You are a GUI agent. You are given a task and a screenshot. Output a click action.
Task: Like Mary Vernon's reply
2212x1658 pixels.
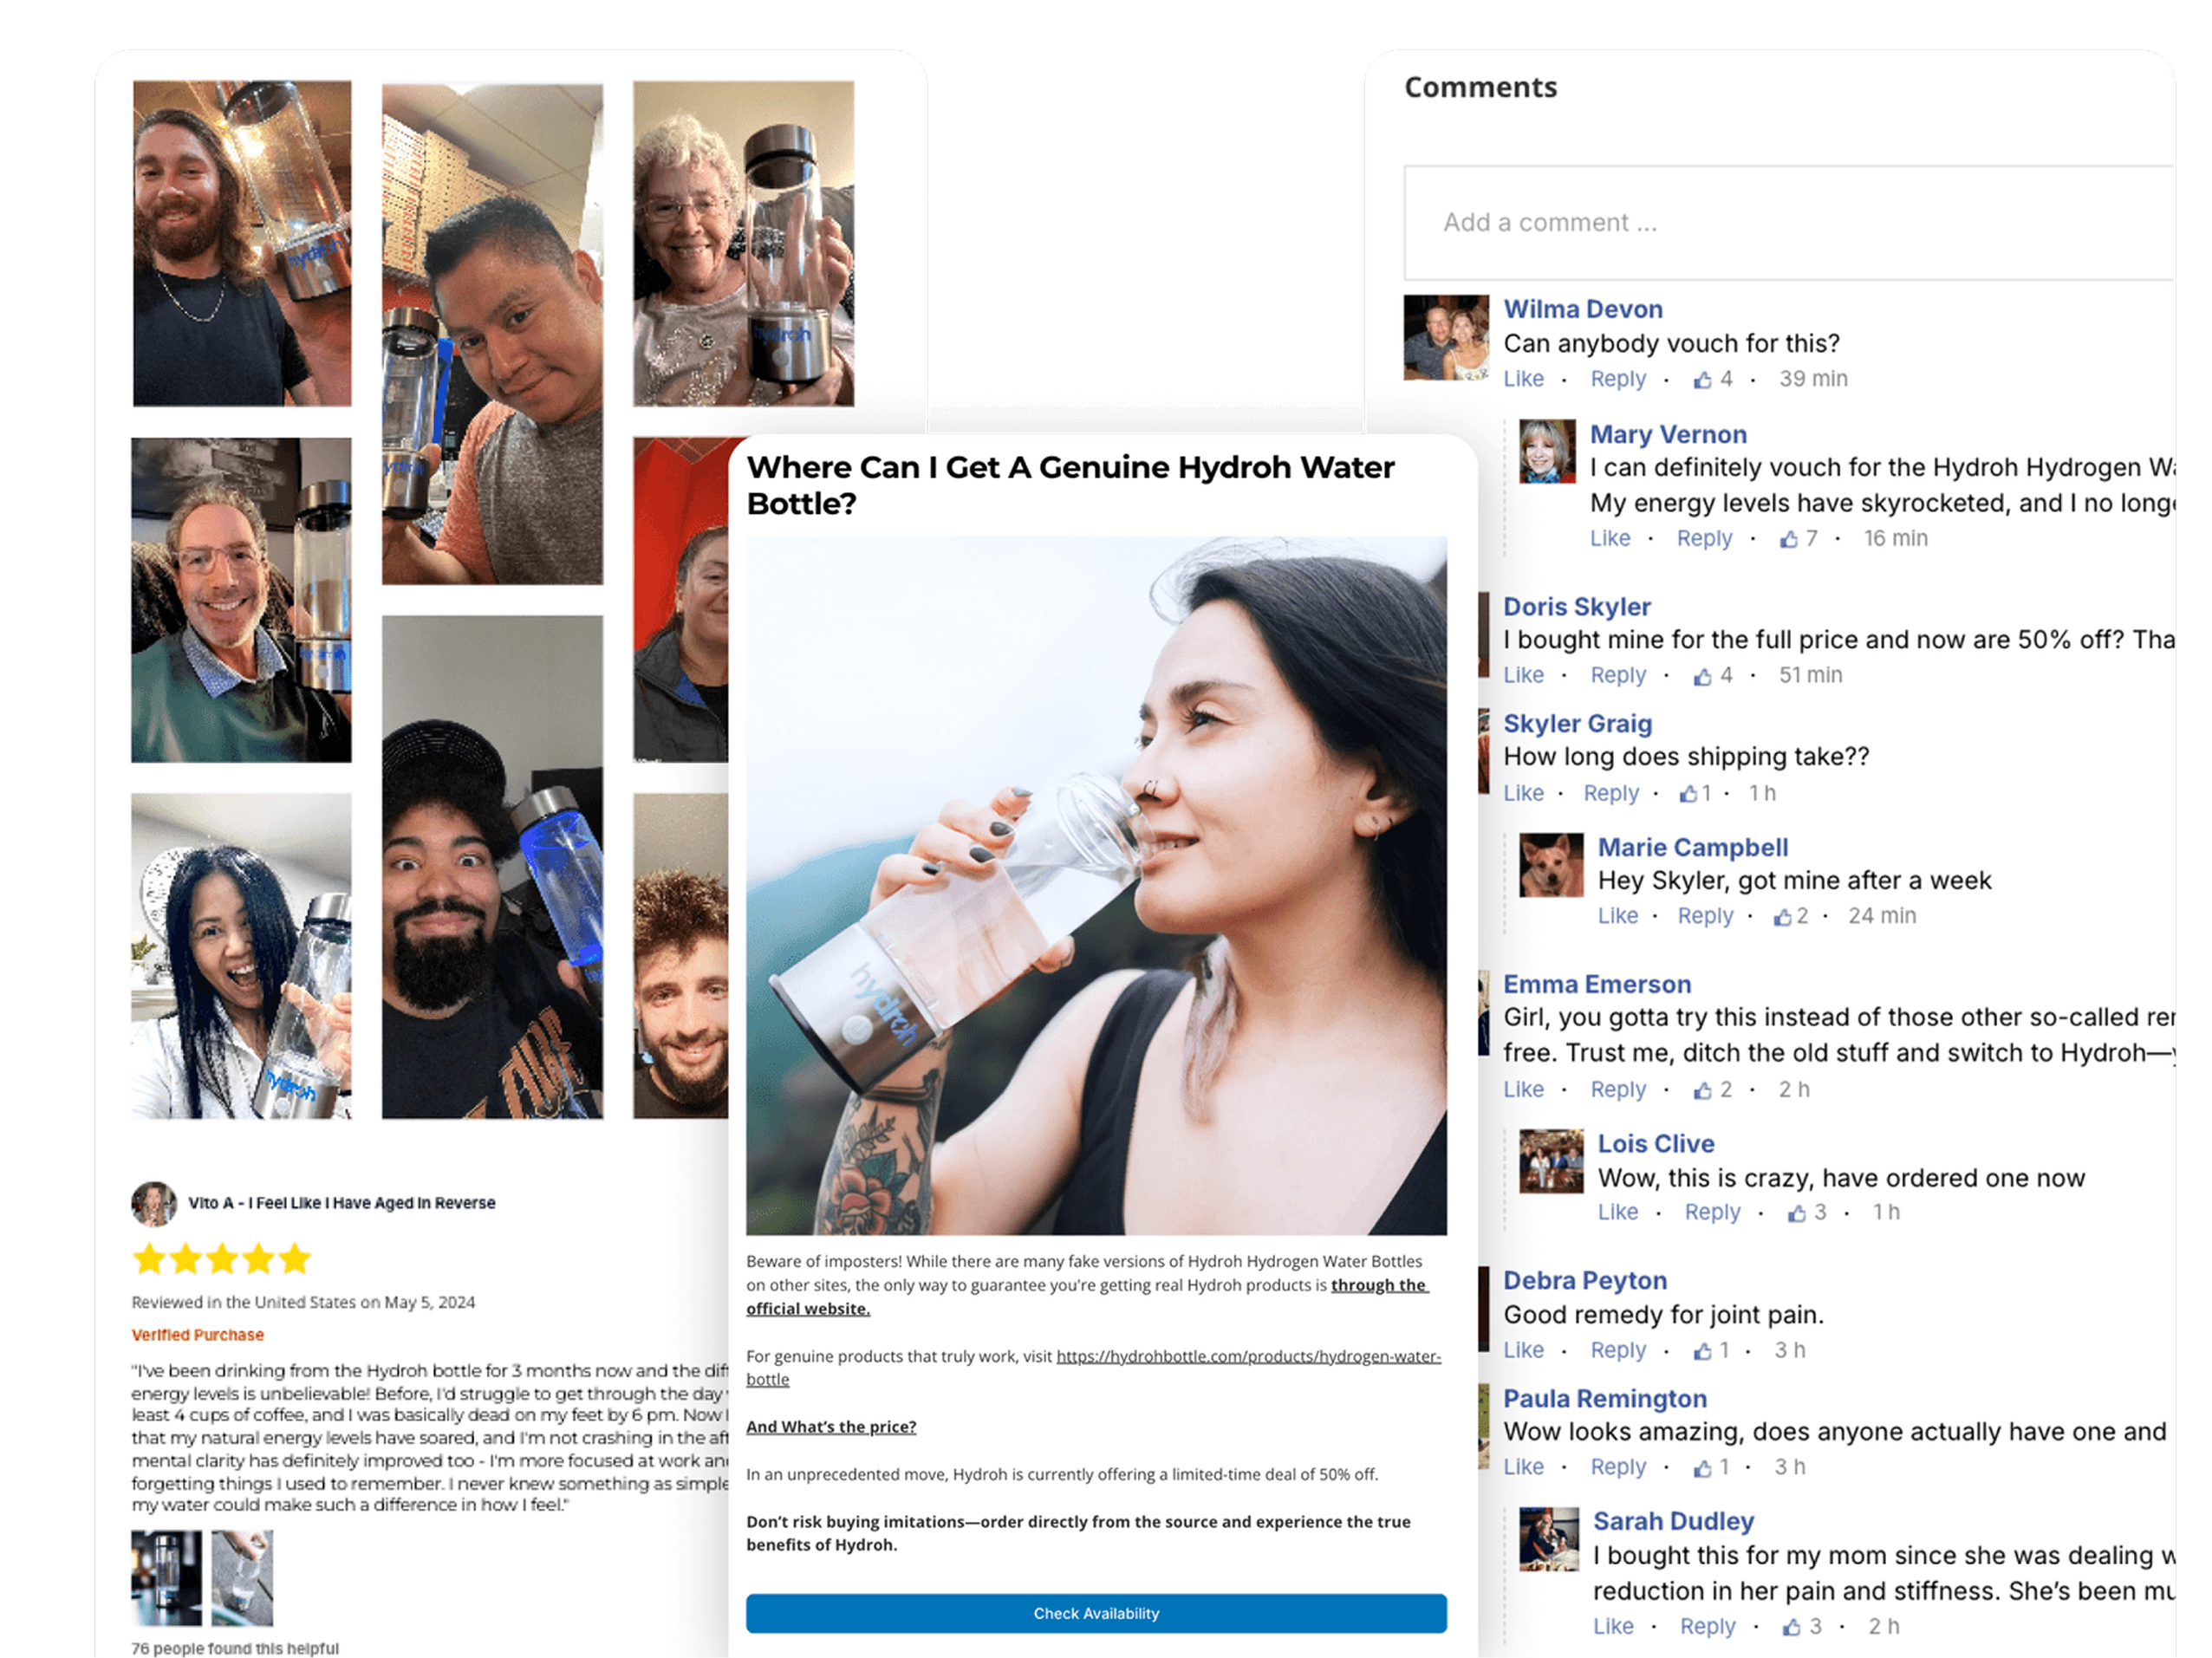[1609, 538]
